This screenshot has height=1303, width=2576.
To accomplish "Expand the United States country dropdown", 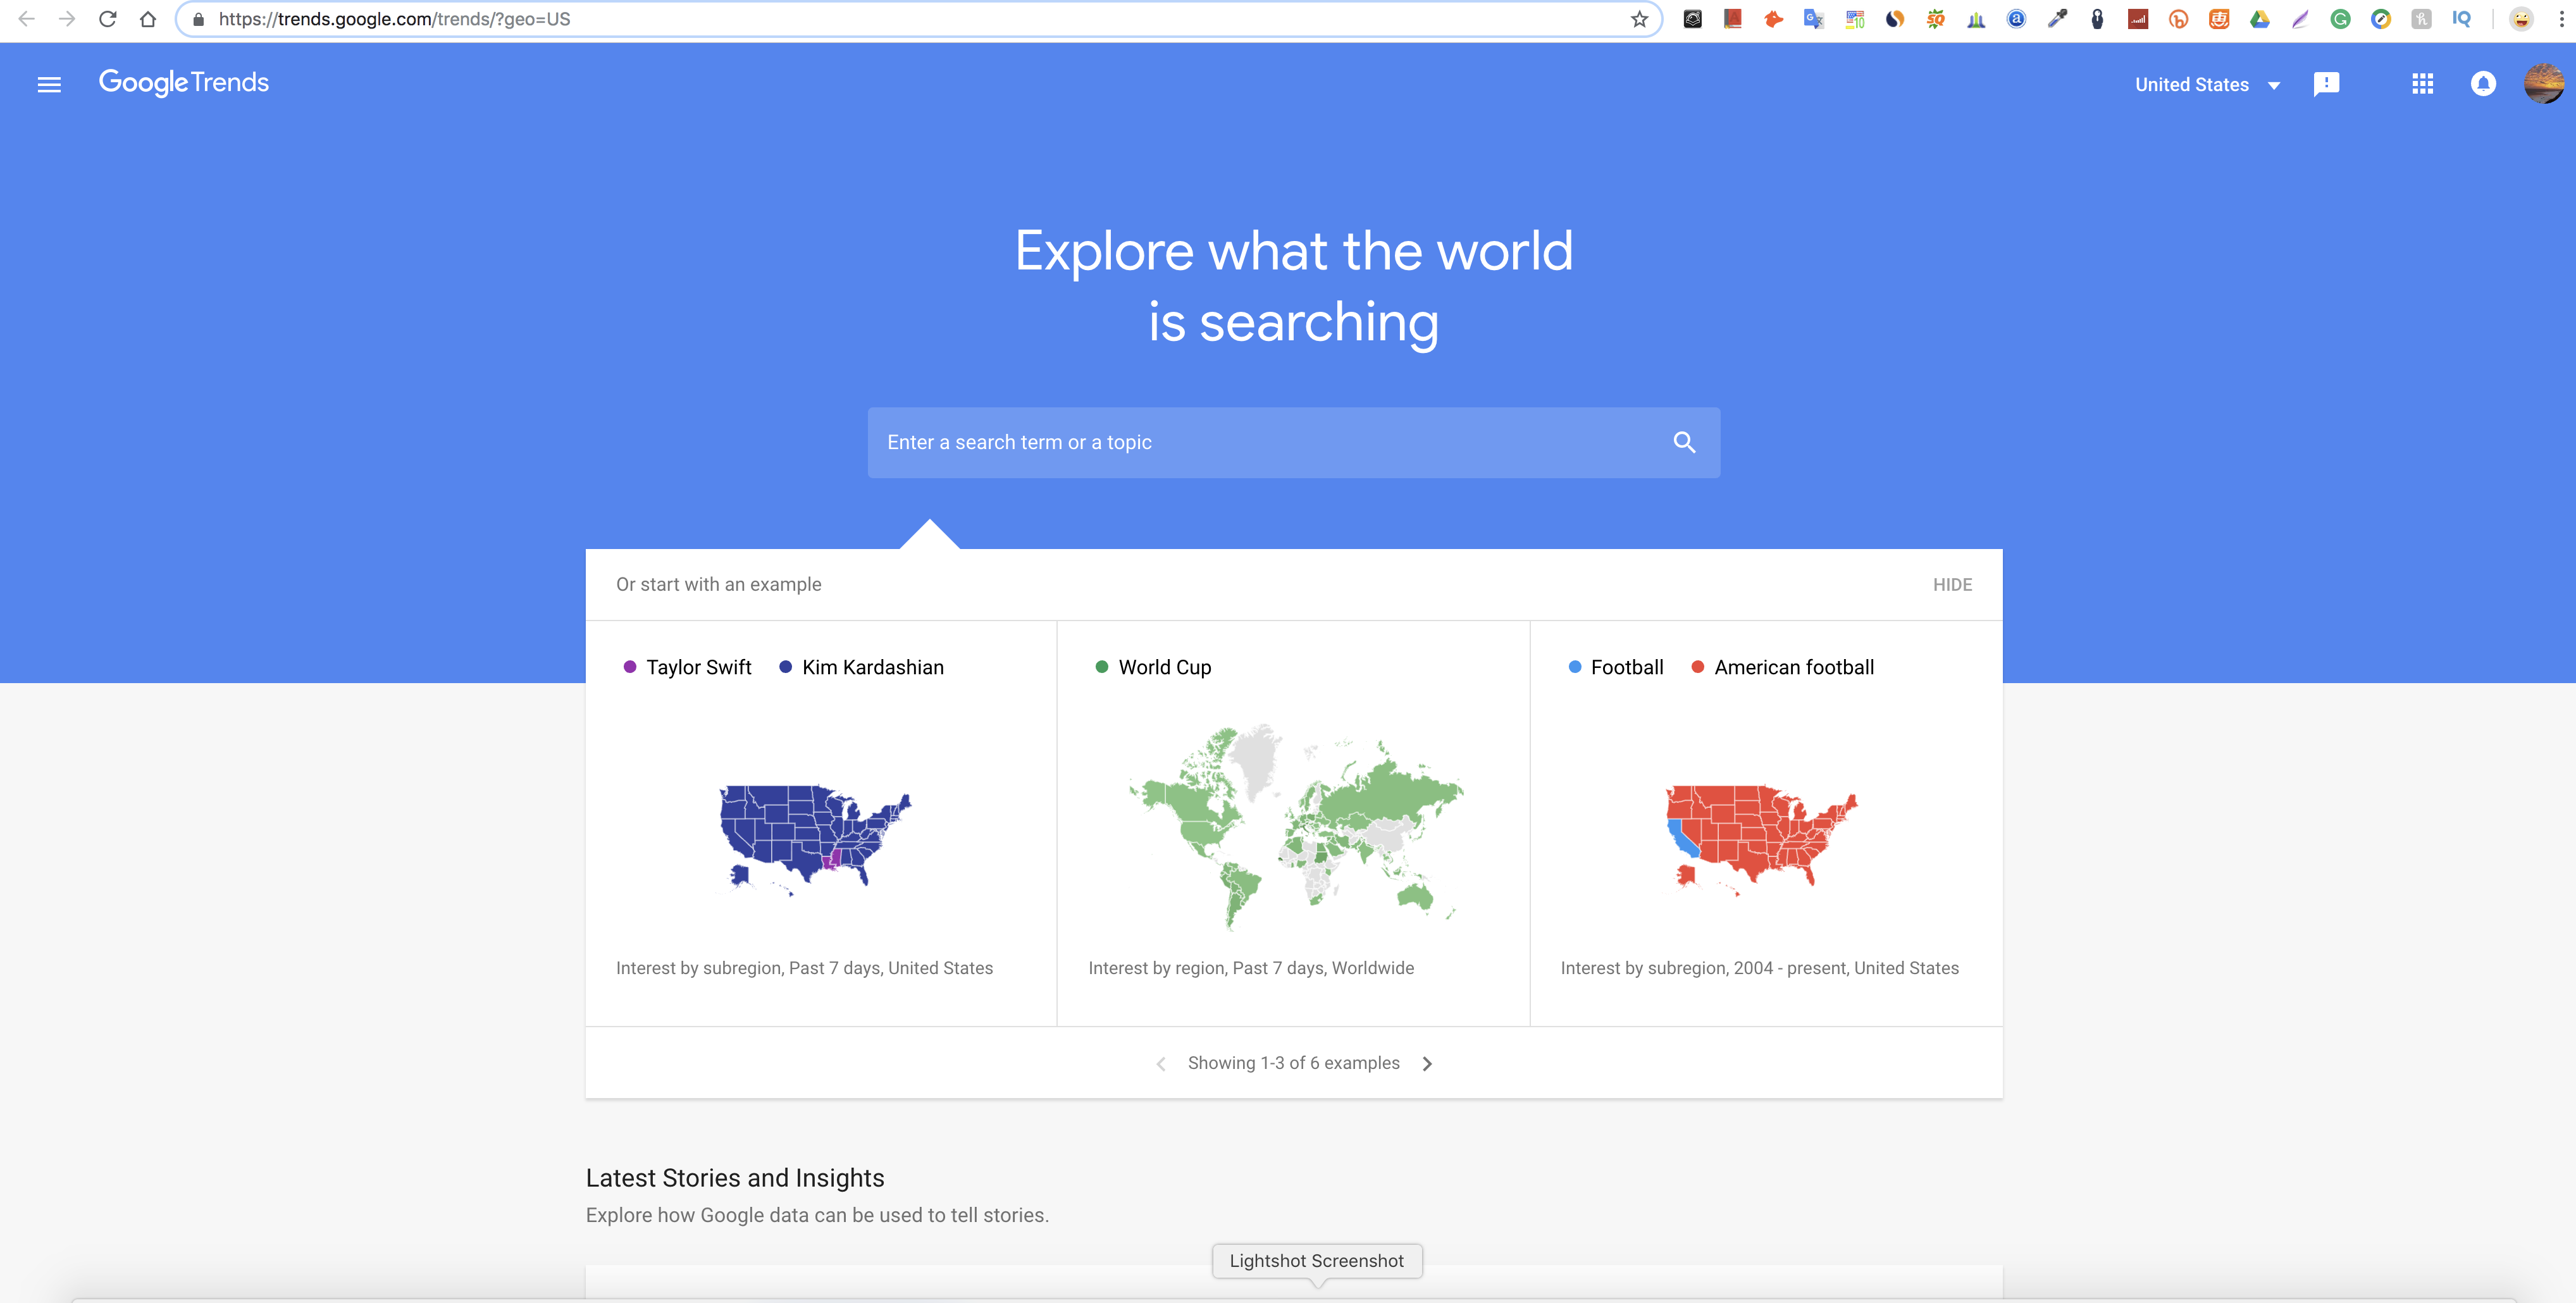I will coord(2207,85).
